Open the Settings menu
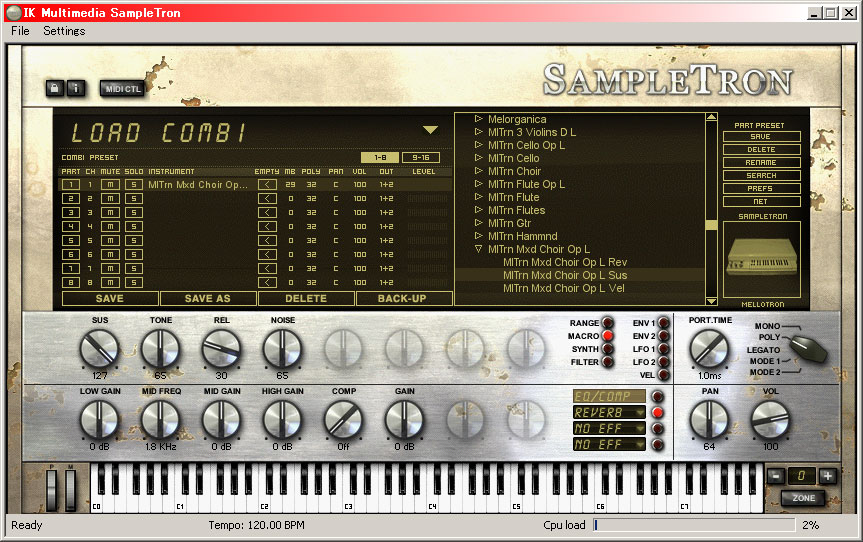Image resolution: width=863 pixels, height=542 pixels. [x=64, y=31]
